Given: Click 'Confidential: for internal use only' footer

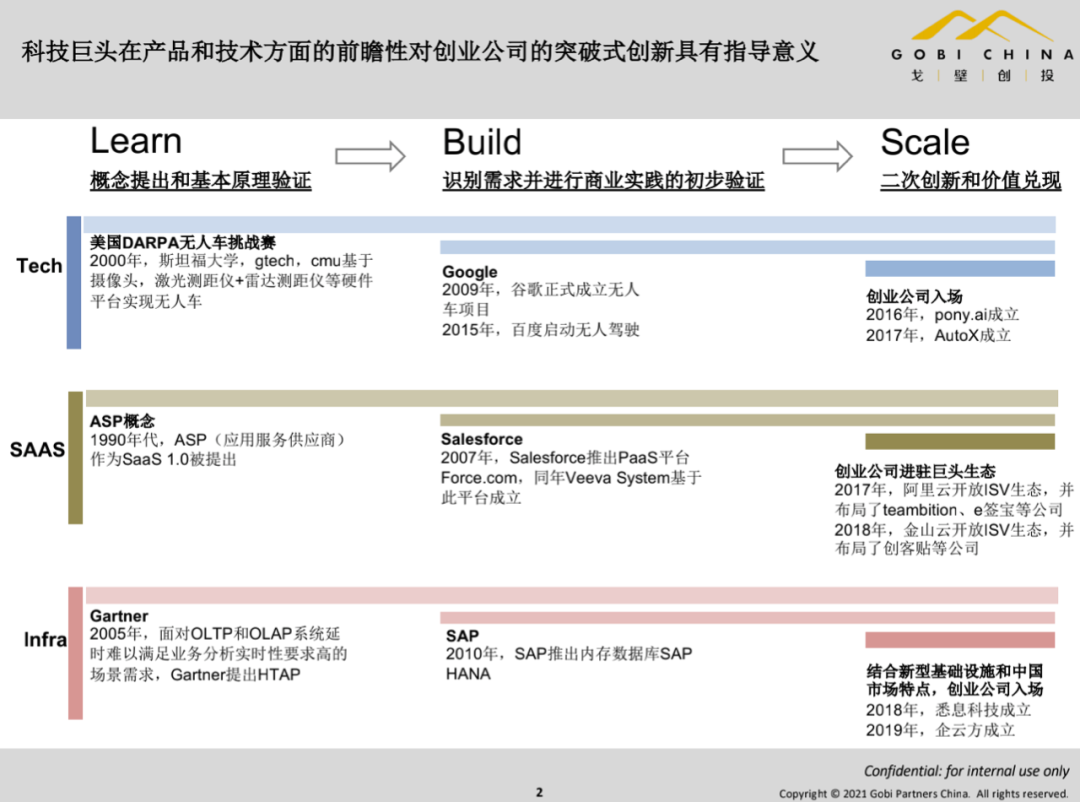Looking at the screenshot, I should pos(966,771).
